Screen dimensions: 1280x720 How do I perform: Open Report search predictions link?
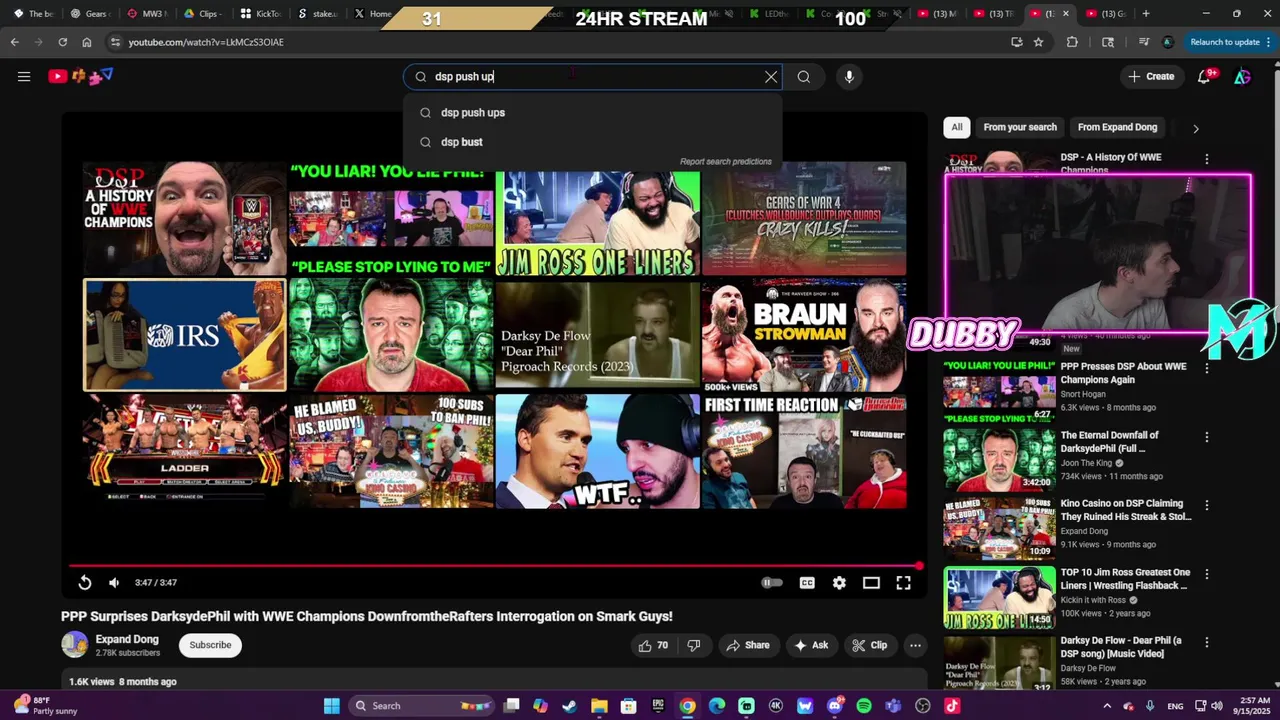point(725,161)
